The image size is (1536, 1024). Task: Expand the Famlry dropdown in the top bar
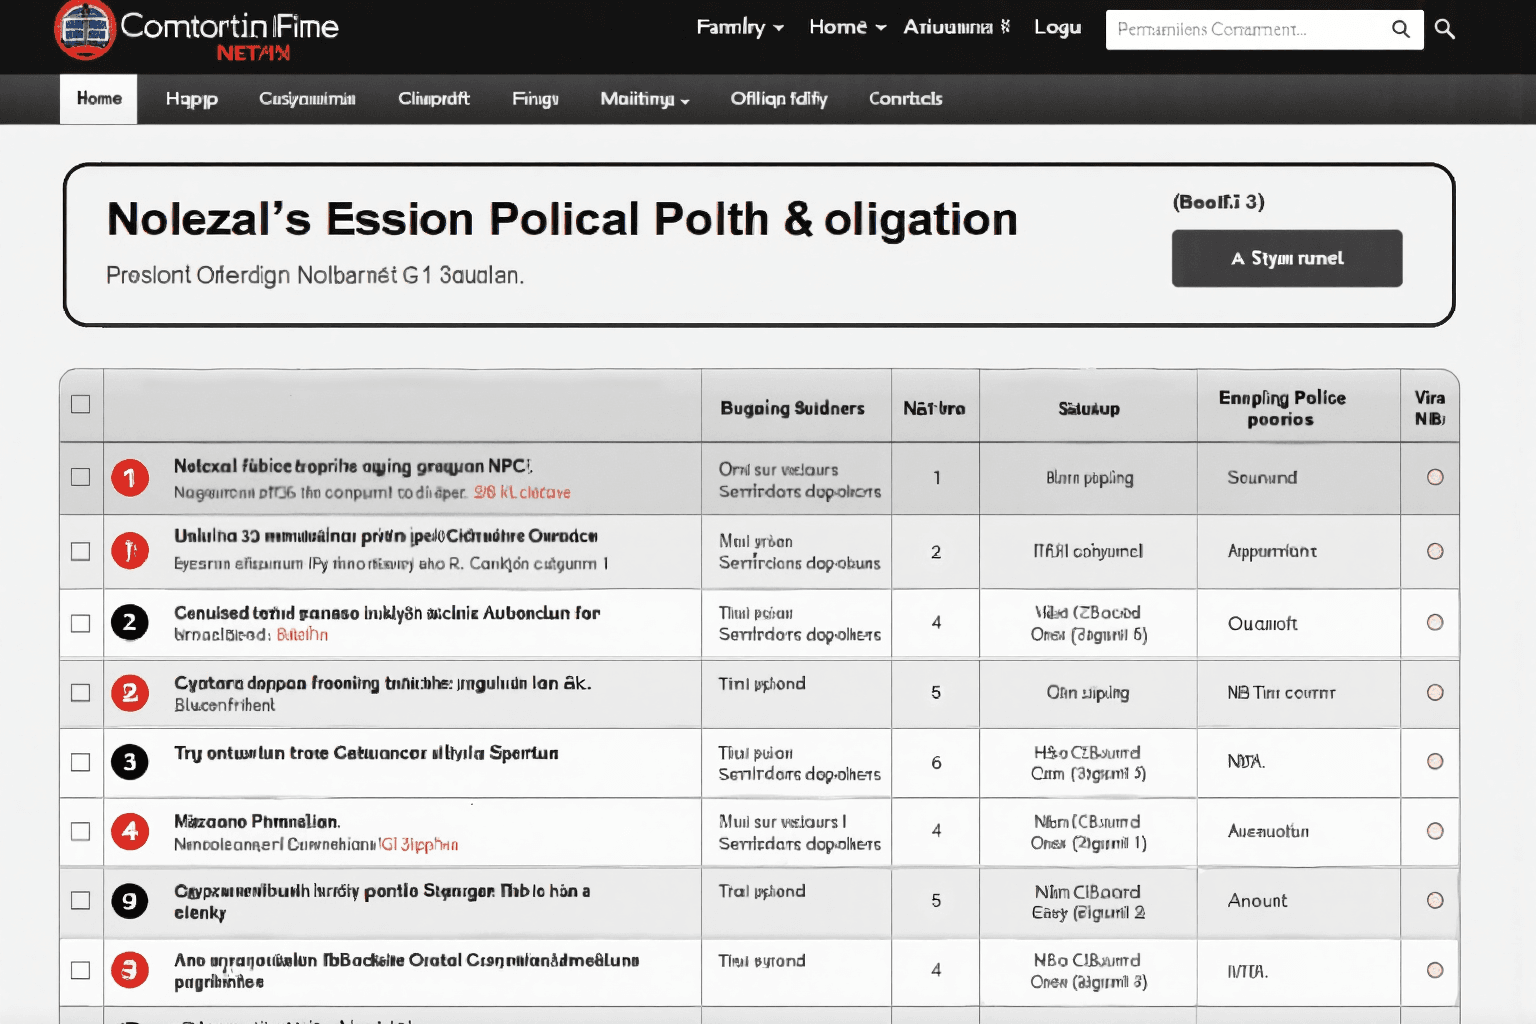(740, 27)
